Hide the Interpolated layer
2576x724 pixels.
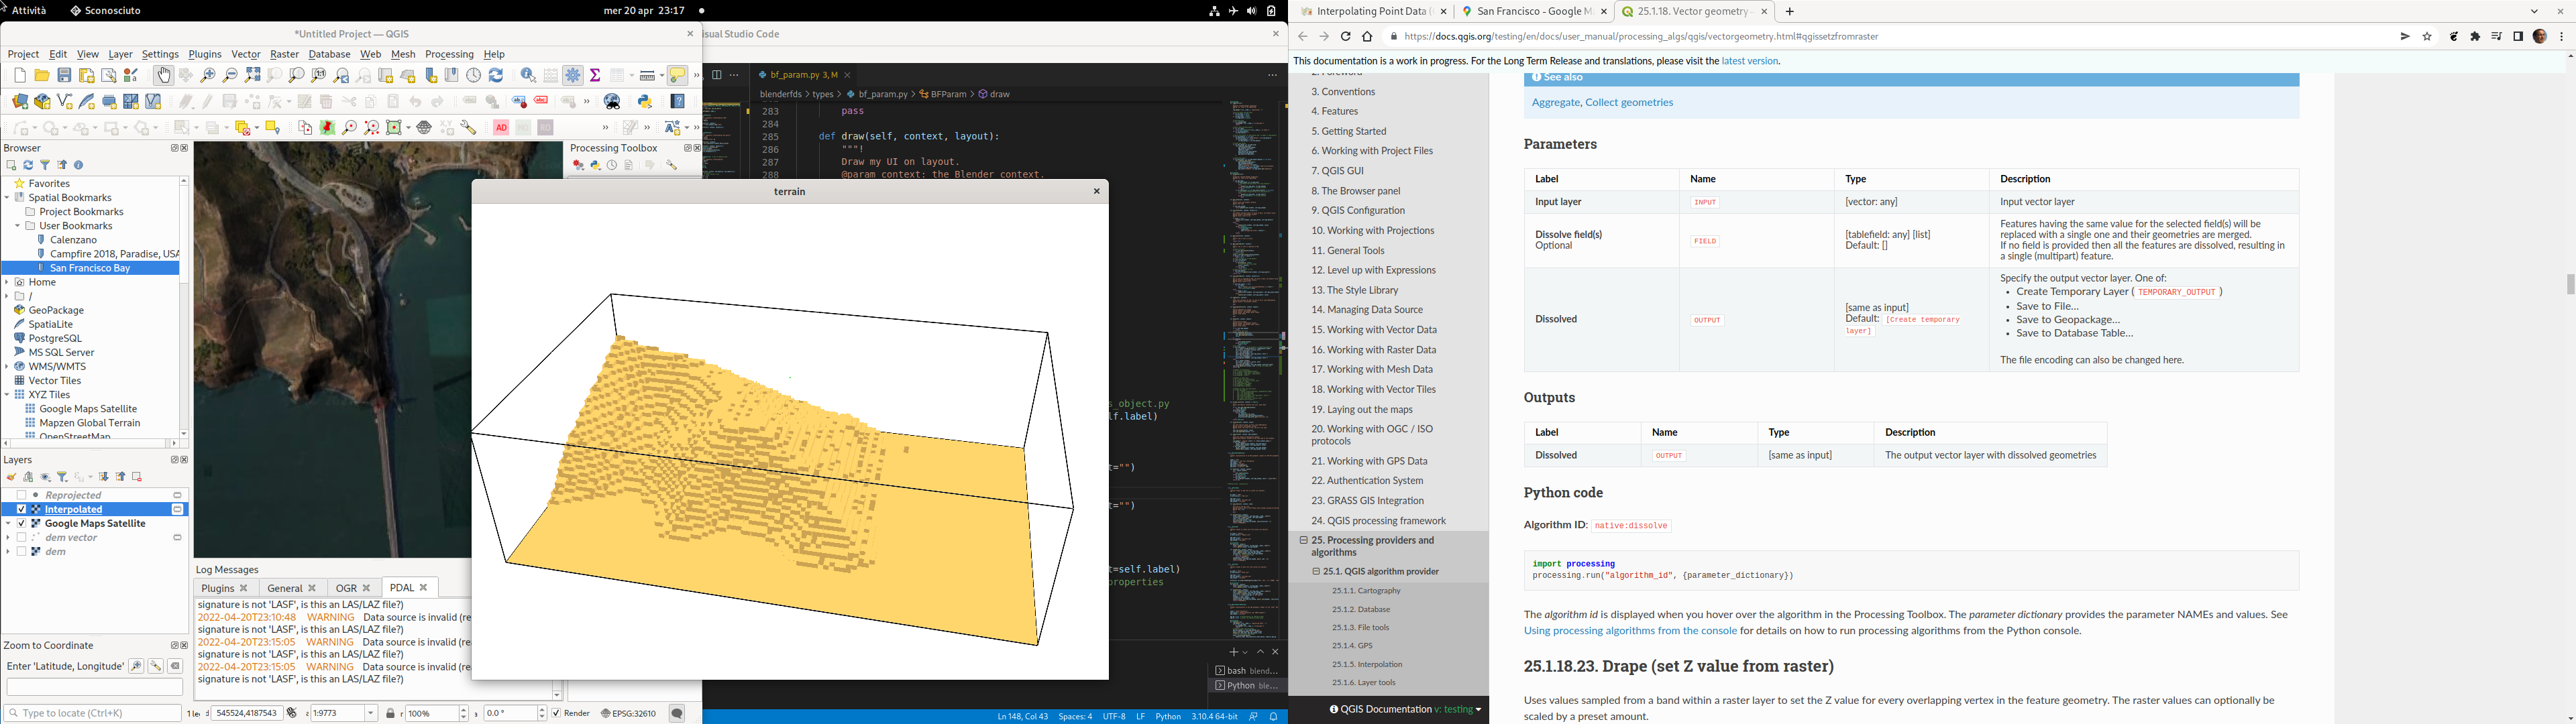22,509
